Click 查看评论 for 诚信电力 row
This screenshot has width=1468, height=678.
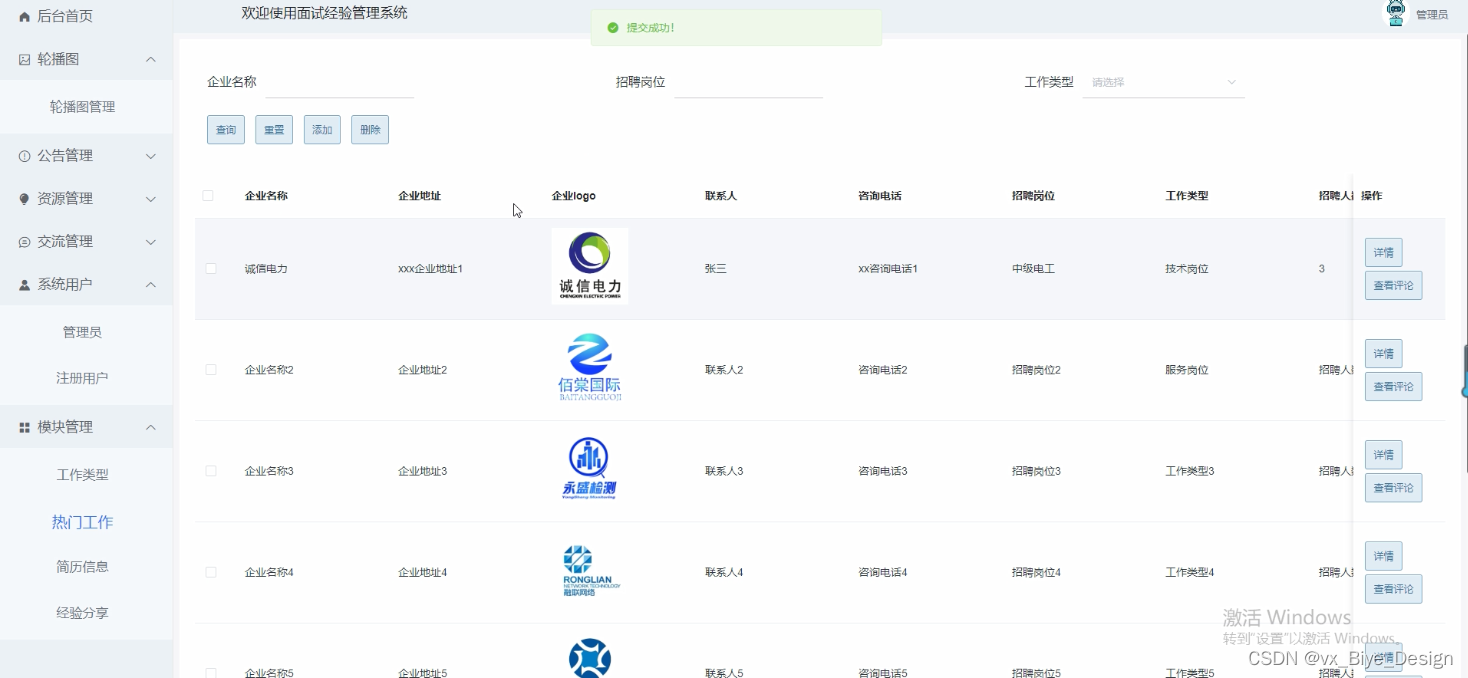(x=1393, y=286)
